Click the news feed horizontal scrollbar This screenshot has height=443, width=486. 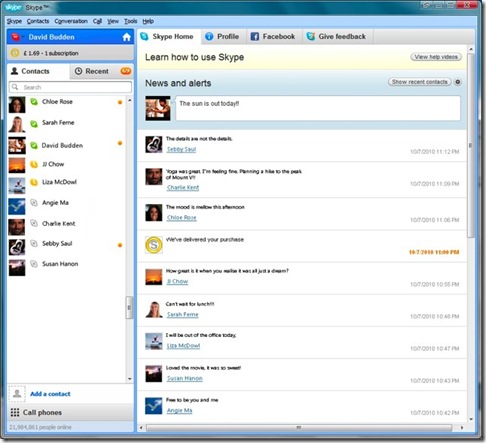tap(299, 427)
